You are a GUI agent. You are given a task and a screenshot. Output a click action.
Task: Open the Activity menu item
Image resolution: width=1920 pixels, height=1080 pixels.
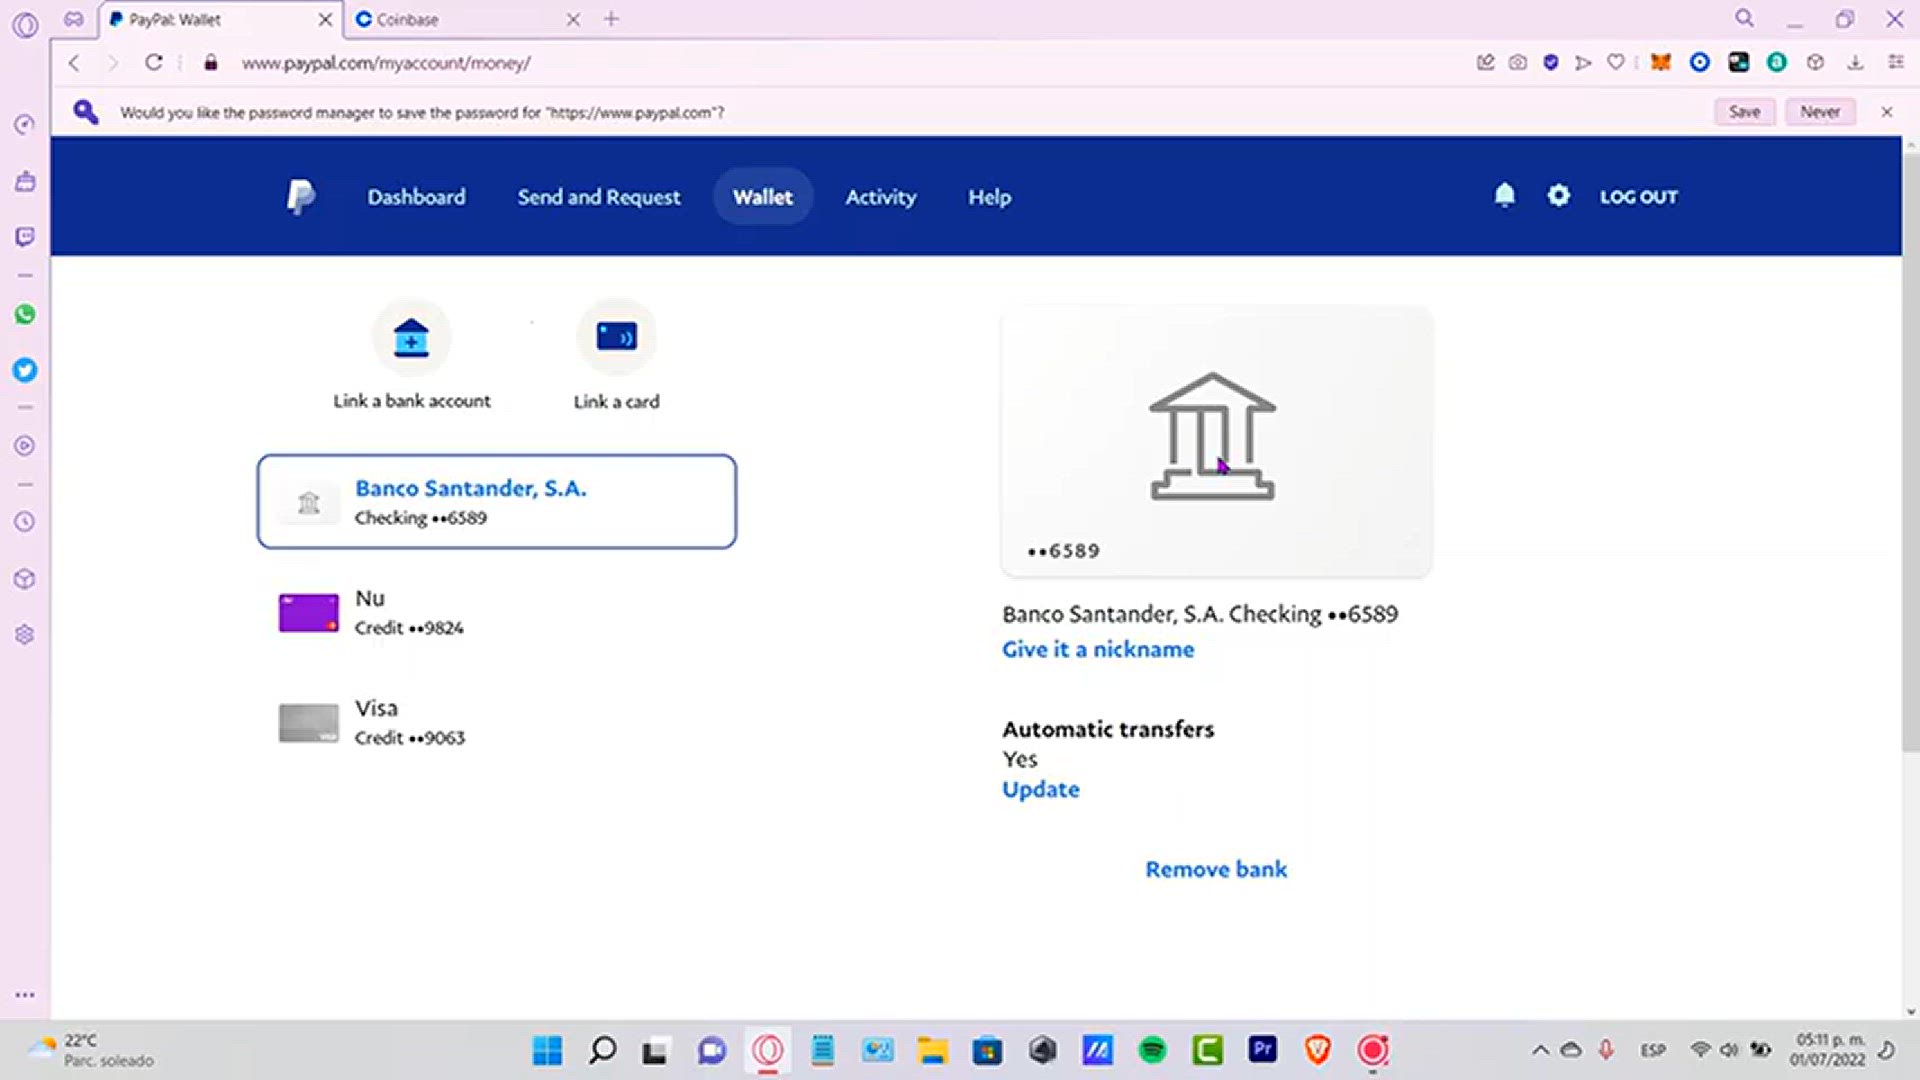pos(880,197)
